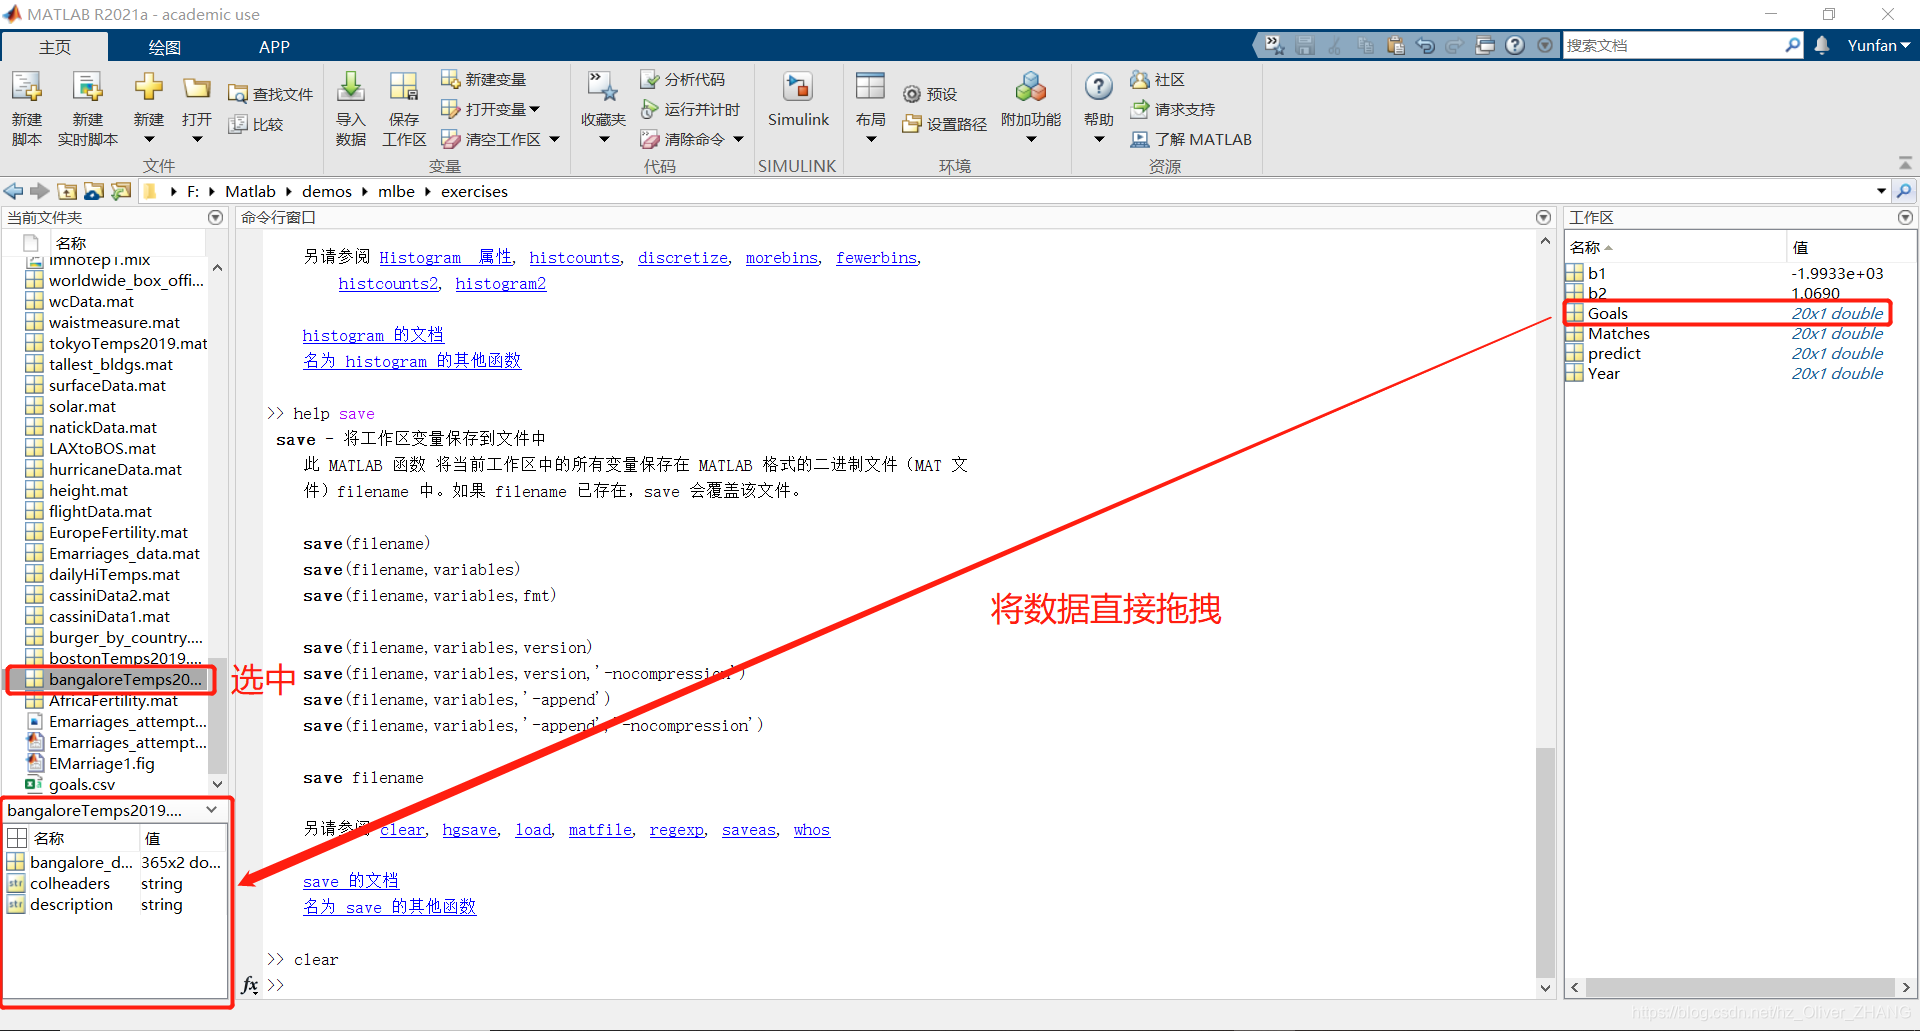Go back to the previous folder
The width and height of the screenshot is (1920, 1031).
click(x=13, y=191)
